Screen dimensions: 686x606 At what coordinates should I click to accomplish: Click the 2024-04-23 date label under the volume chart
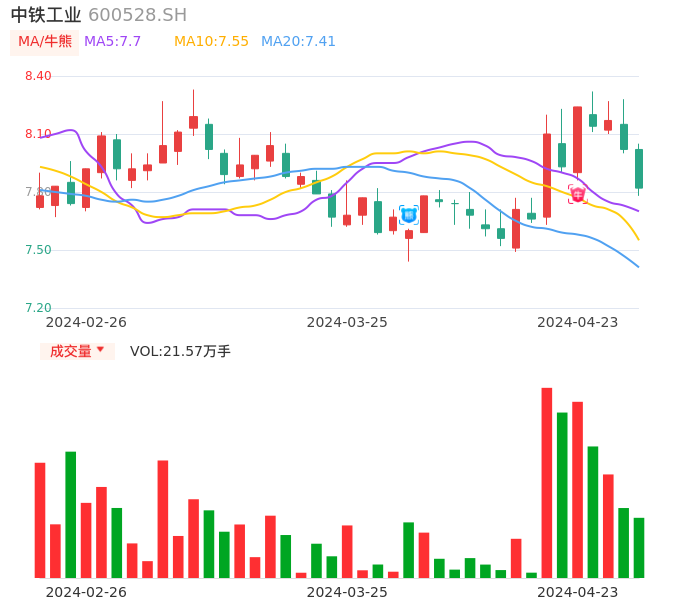pos(577,592)
